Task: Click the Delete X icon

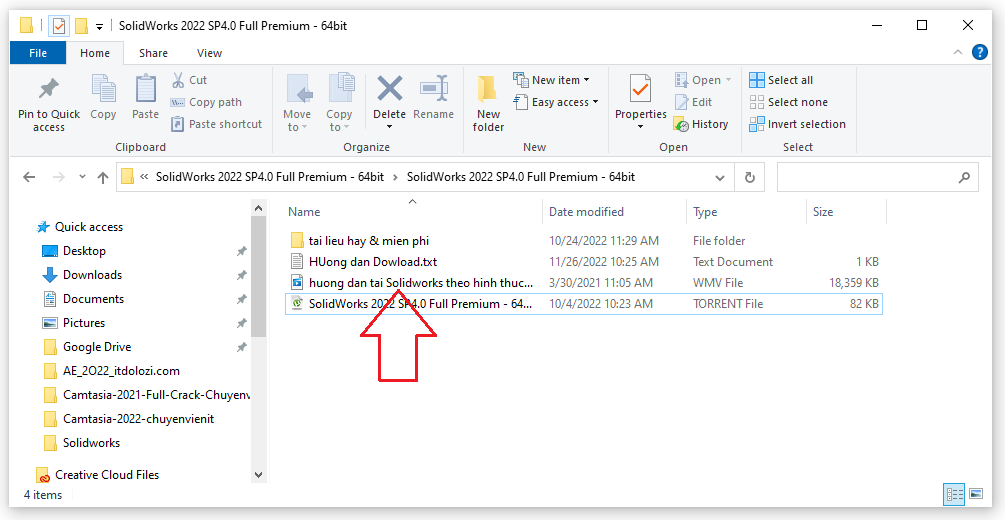Action: click(x=390, y=89)
